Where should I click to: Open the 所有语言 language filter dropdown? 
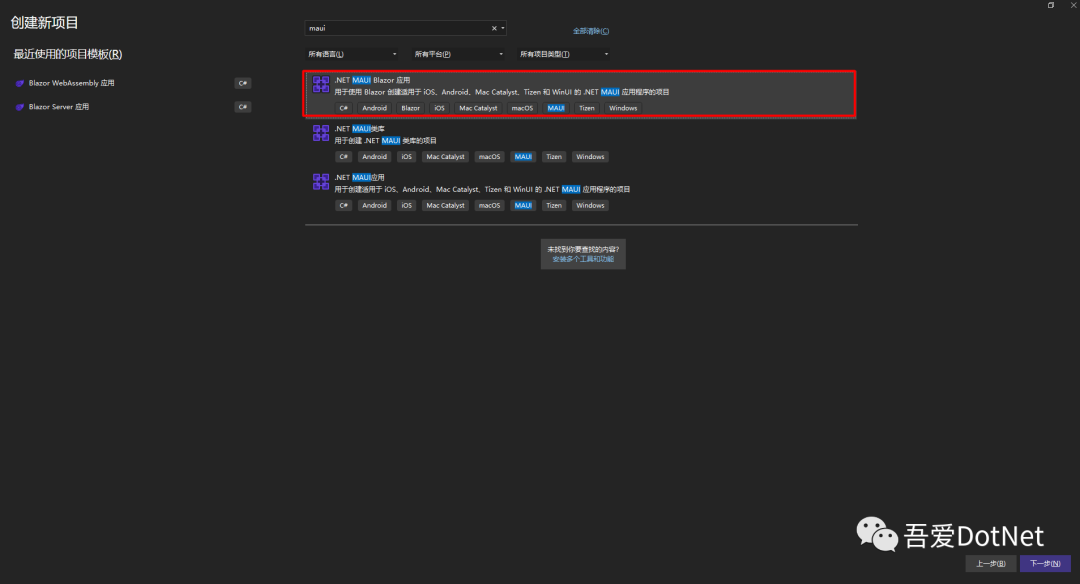352,54
